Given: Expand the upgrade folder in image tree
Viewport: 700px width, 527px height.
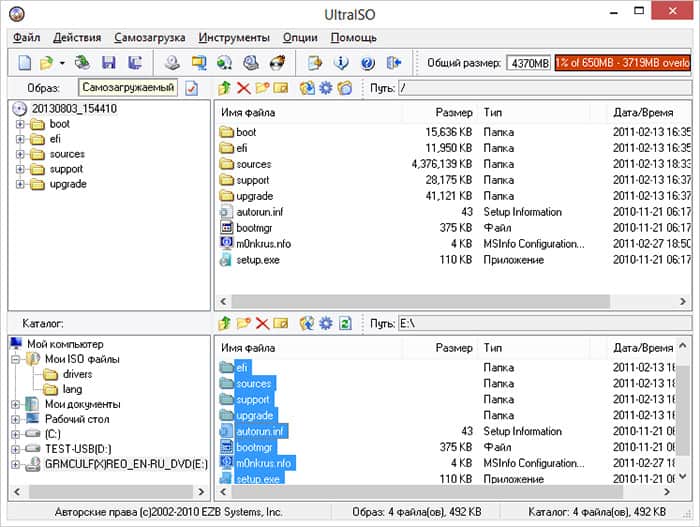Looking at the screenshot, I should 20,184.
